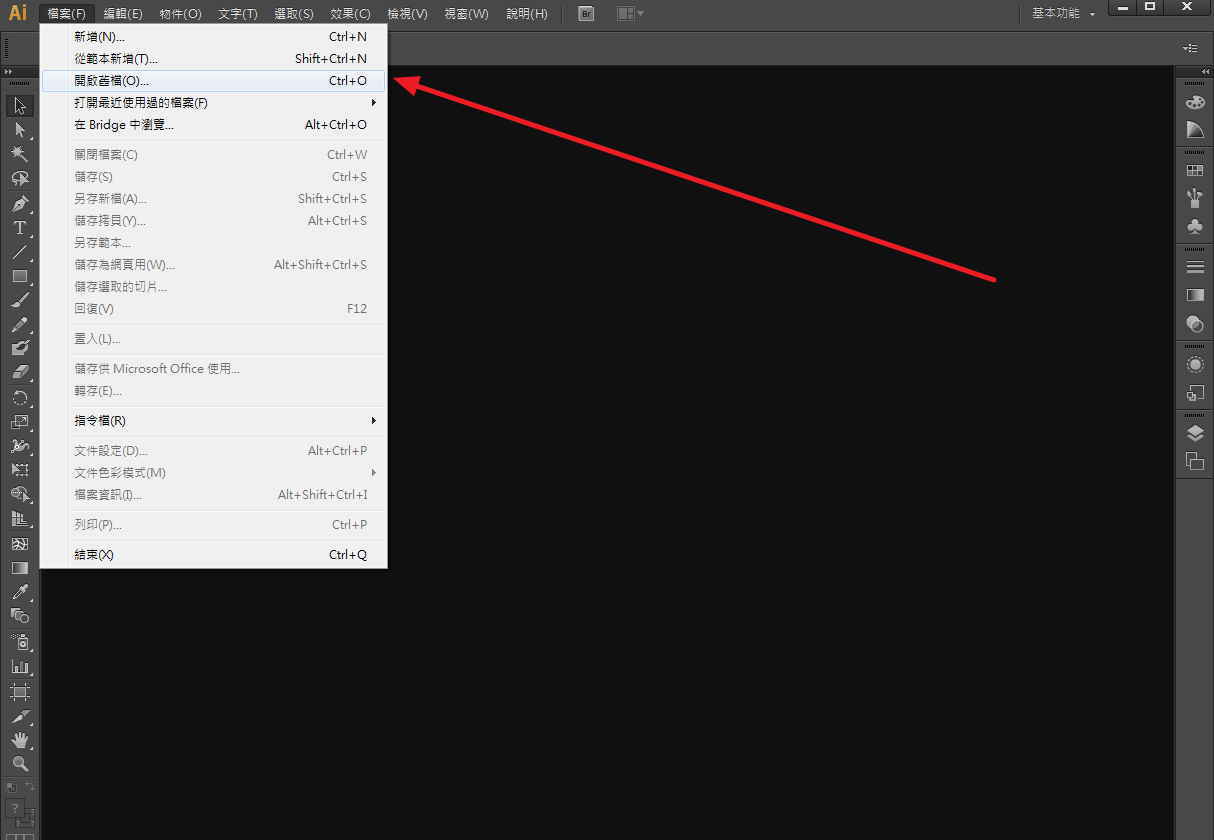1214x840 pixels.
Task: Select the Column Graph tool
Action: (x=19, y=666)
